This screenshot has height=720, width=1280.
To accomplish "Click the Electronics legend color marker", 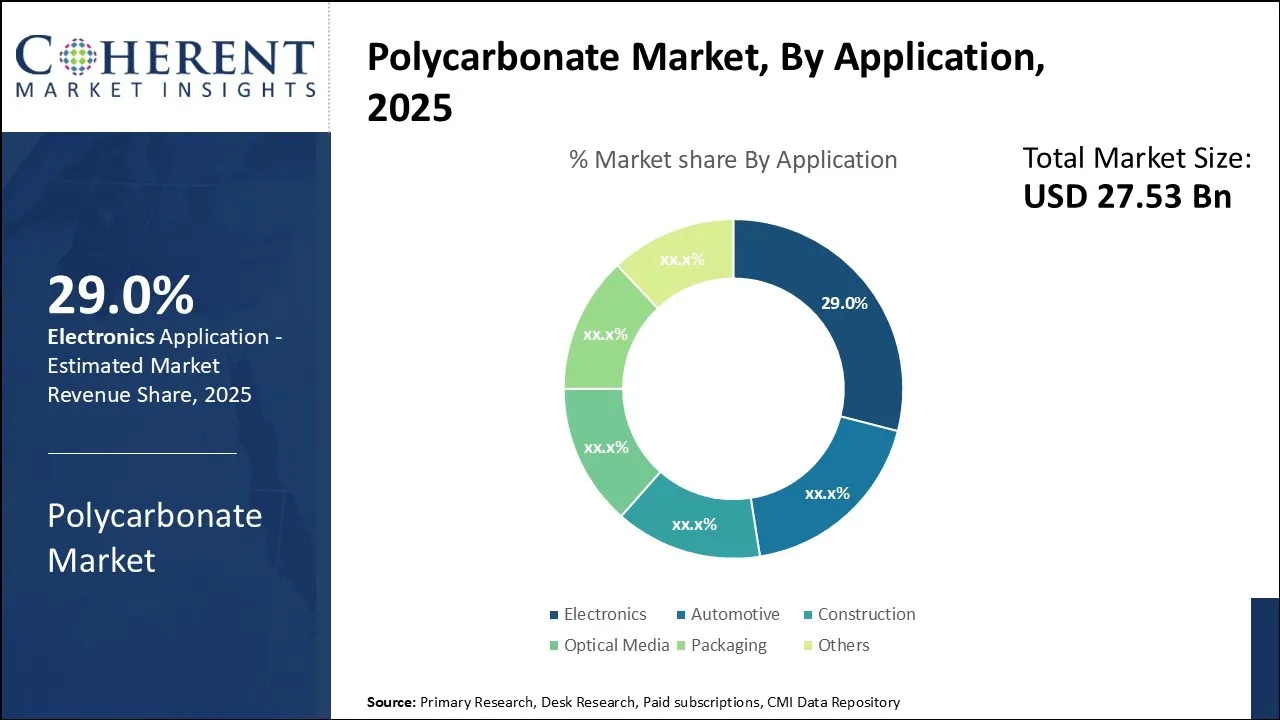I will coord(554,615).
